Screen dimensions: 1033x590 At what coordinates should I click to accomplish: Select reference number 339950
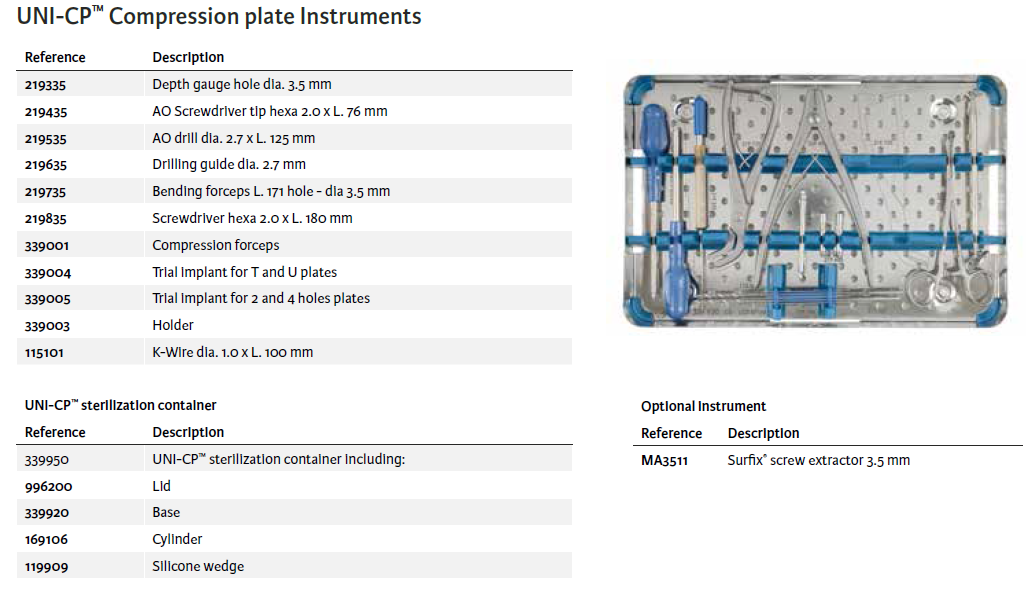click(x=47, y=459)
